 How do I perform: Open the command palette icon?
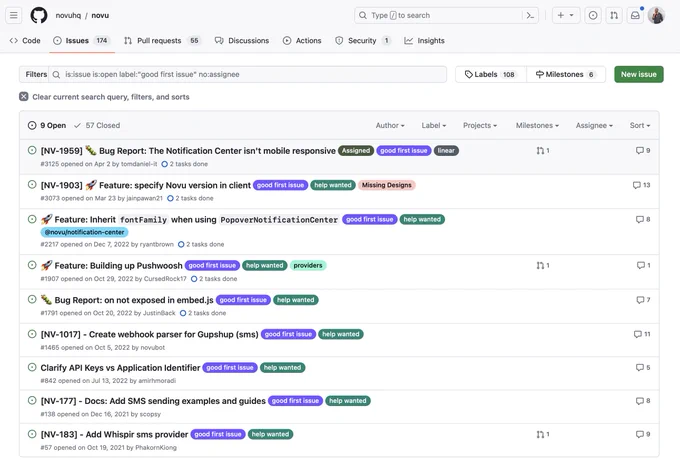530,15
